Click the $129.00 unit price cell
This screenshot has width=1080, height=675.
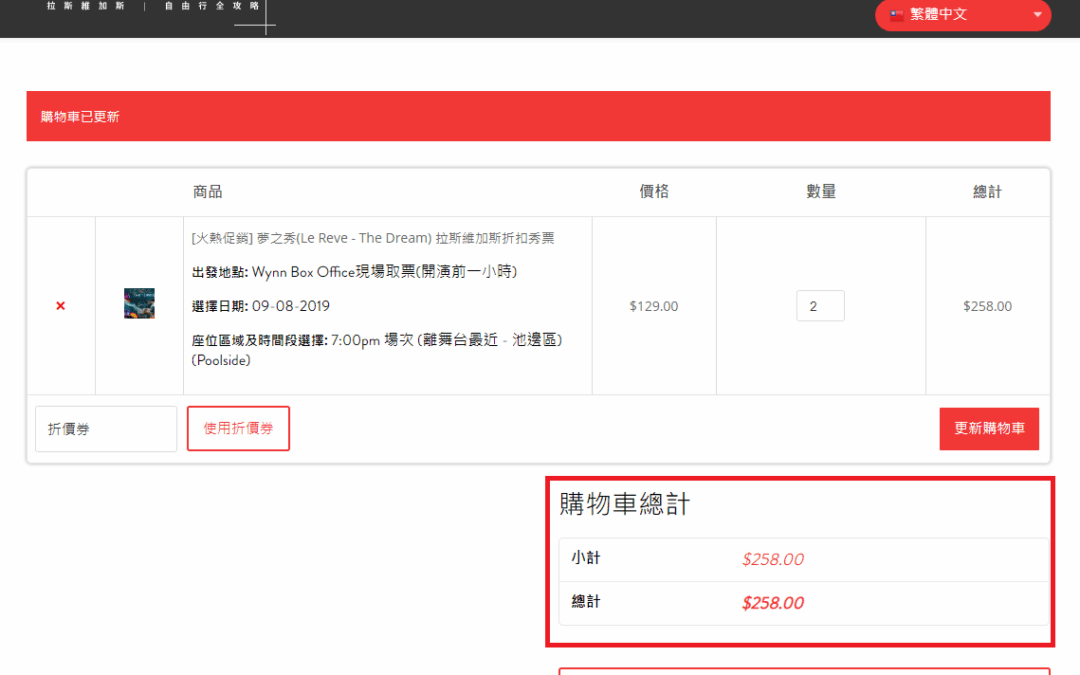654,306
